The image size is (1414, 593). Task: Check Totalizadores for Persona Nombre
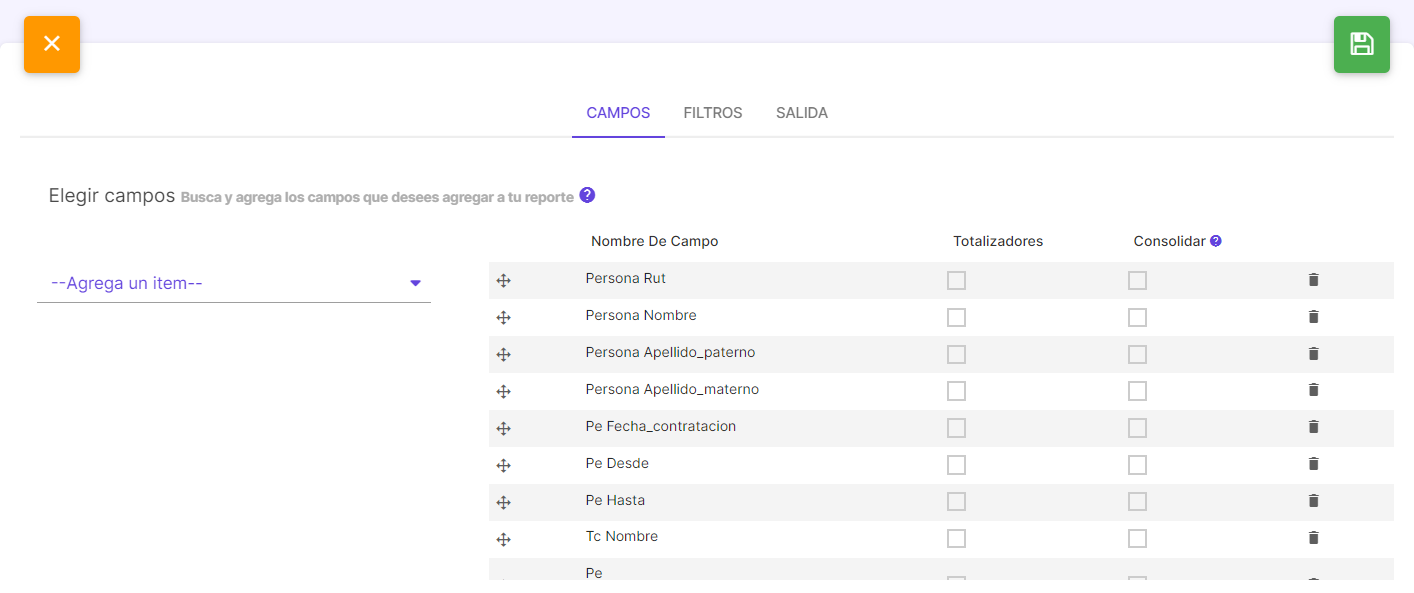[957, 318]
